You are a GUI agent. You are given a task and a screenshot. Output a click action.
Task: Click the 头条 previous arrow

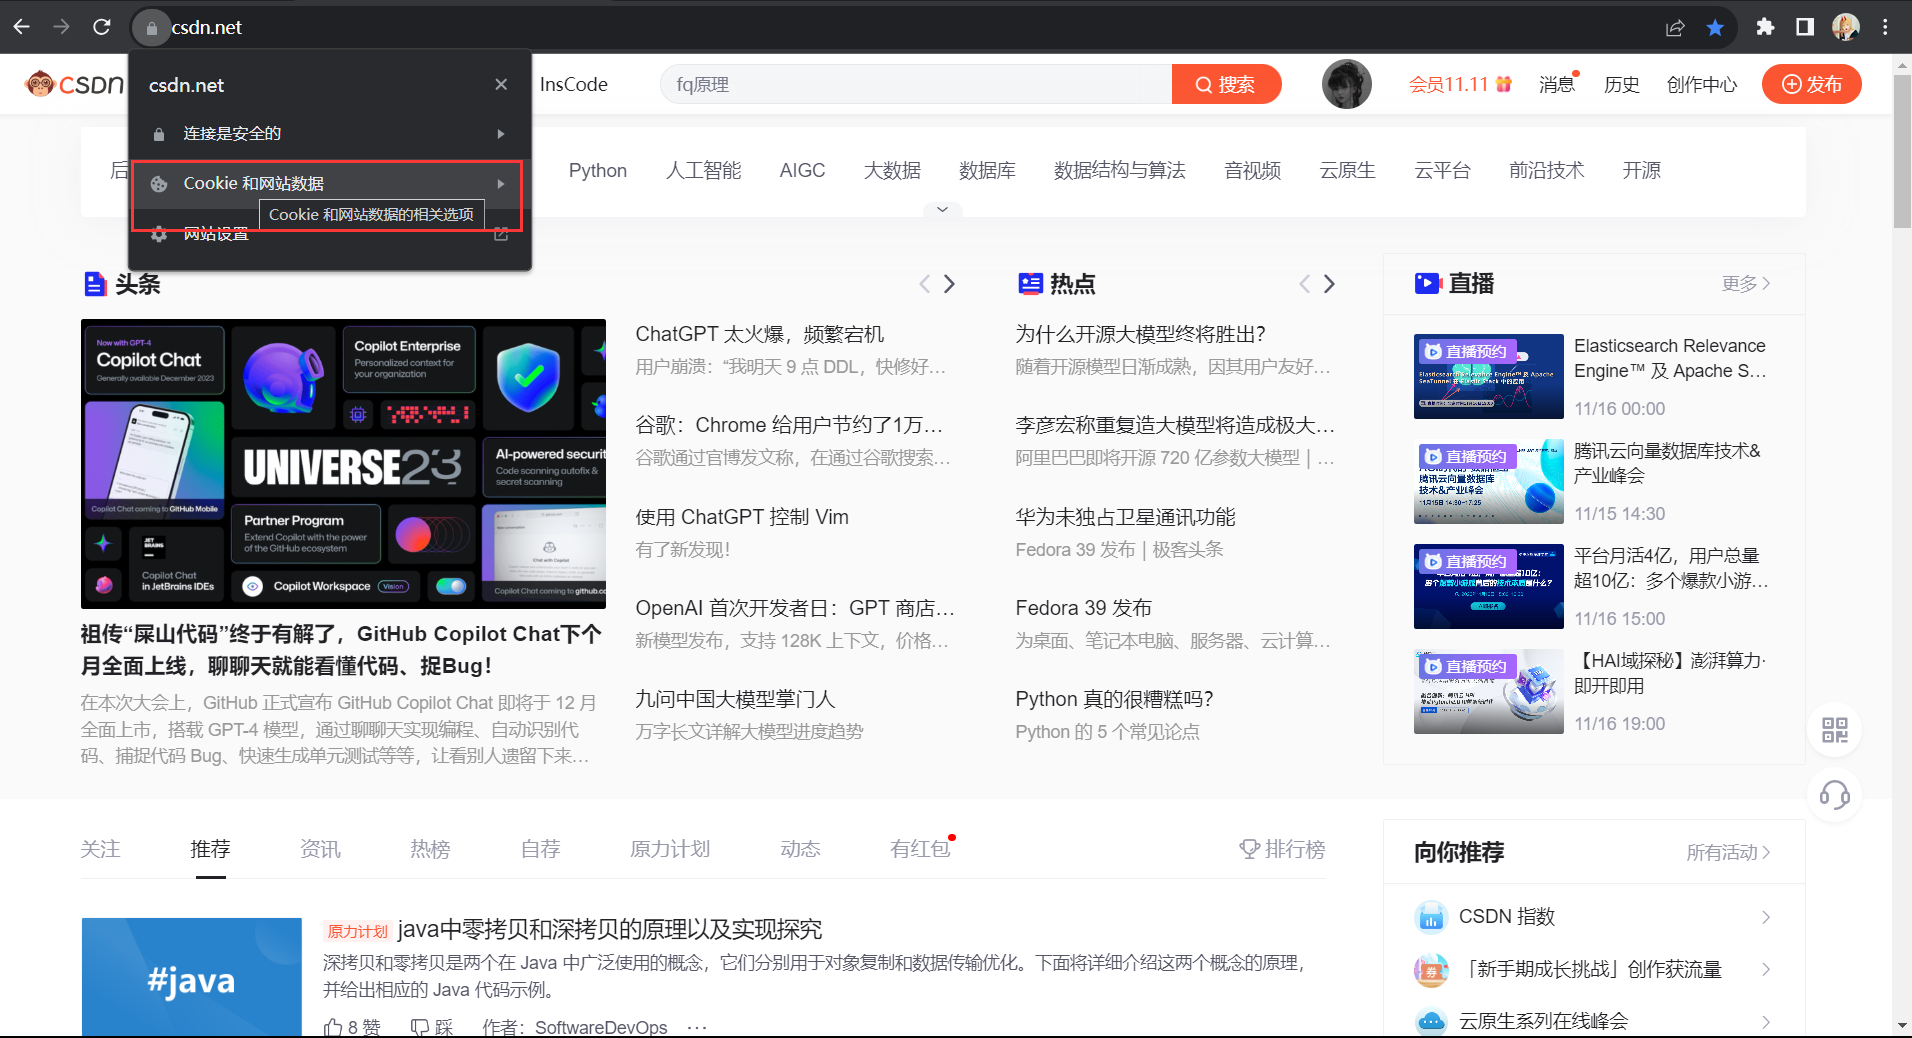(925, 284)
